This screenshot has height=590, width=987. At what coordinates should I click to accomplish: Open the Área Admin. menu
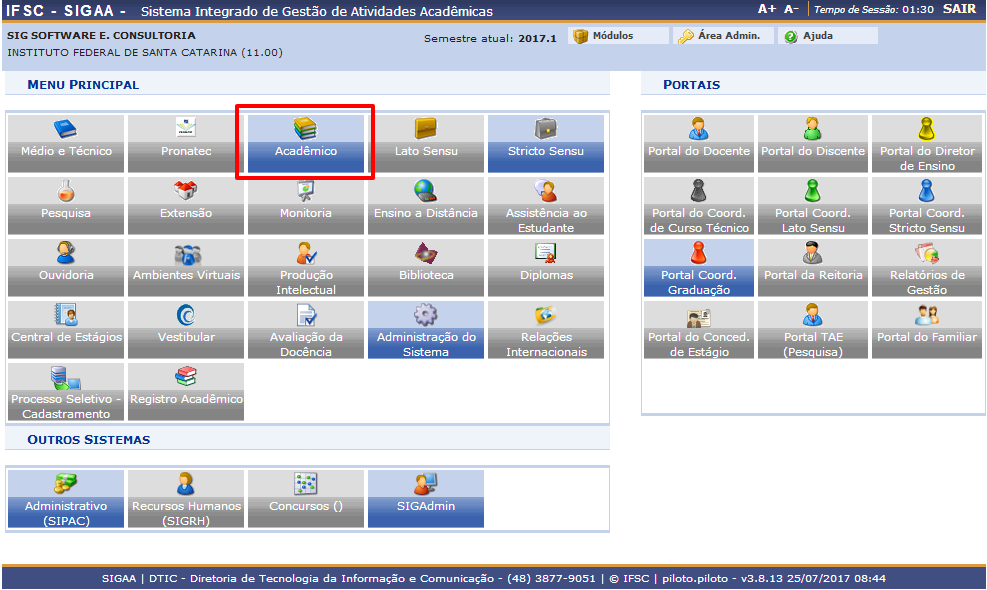(x=719, y=36)
